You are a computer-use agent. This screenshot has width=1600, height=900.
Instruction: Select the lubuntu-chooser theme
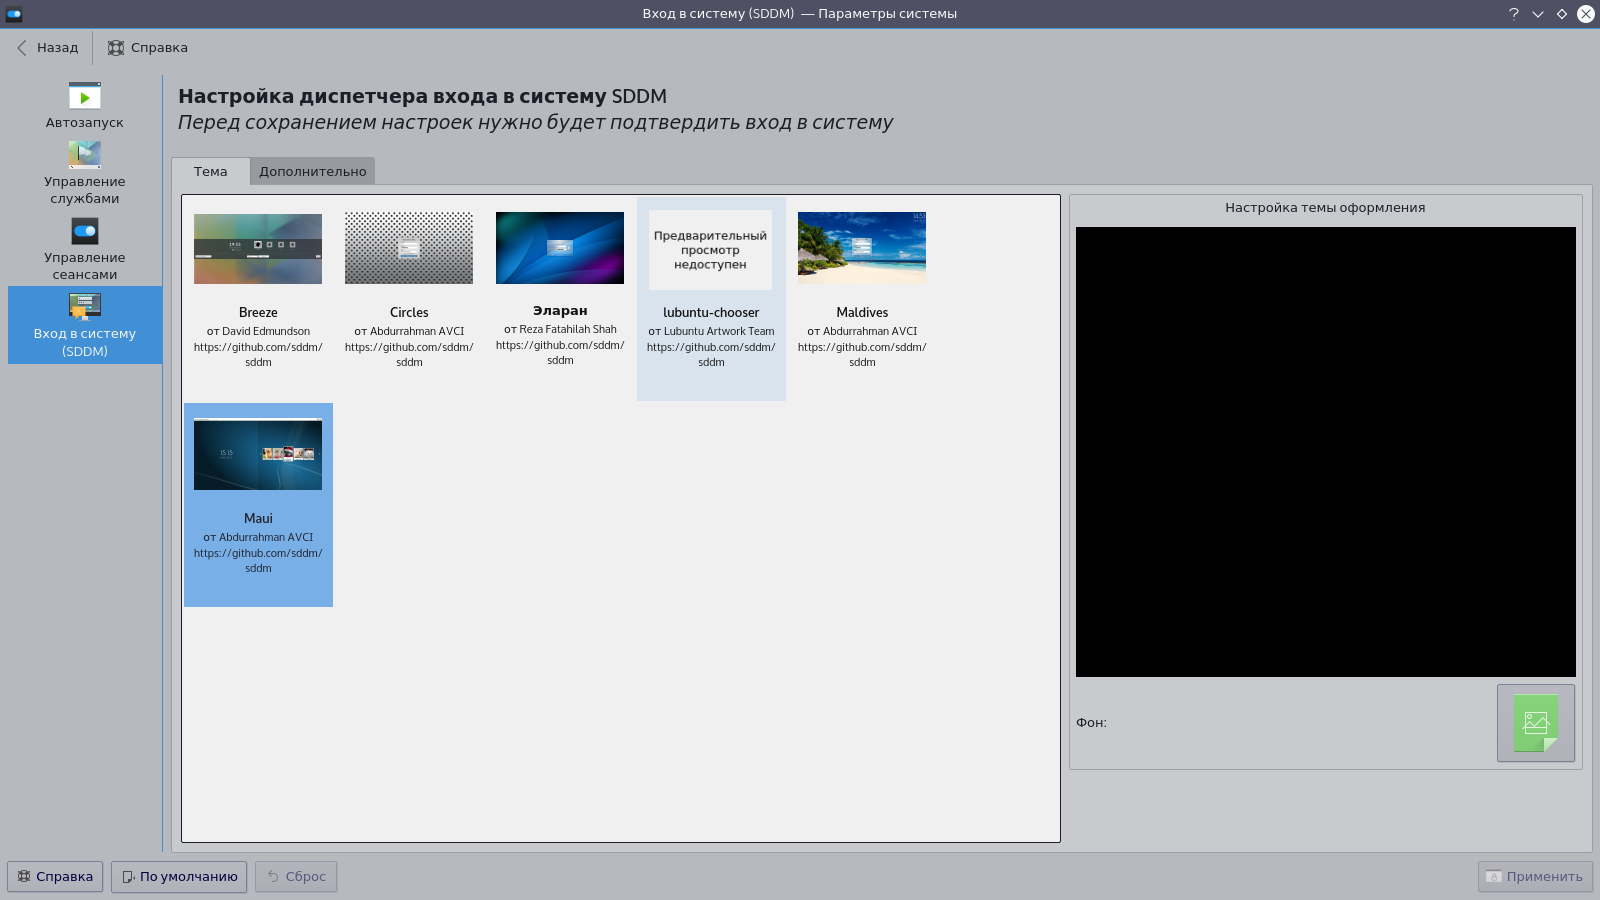point(711,251)
